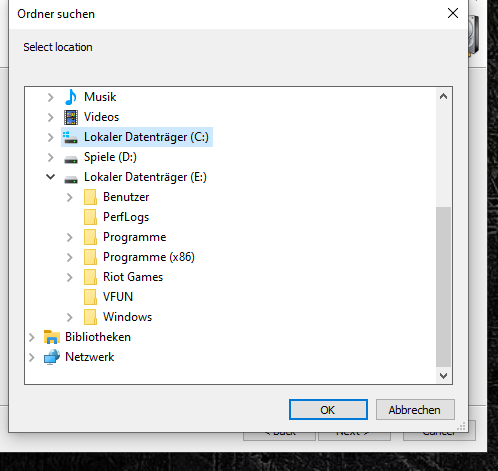Click the Riot Games folder icon

pyautogui.click(x=90, y=277)
